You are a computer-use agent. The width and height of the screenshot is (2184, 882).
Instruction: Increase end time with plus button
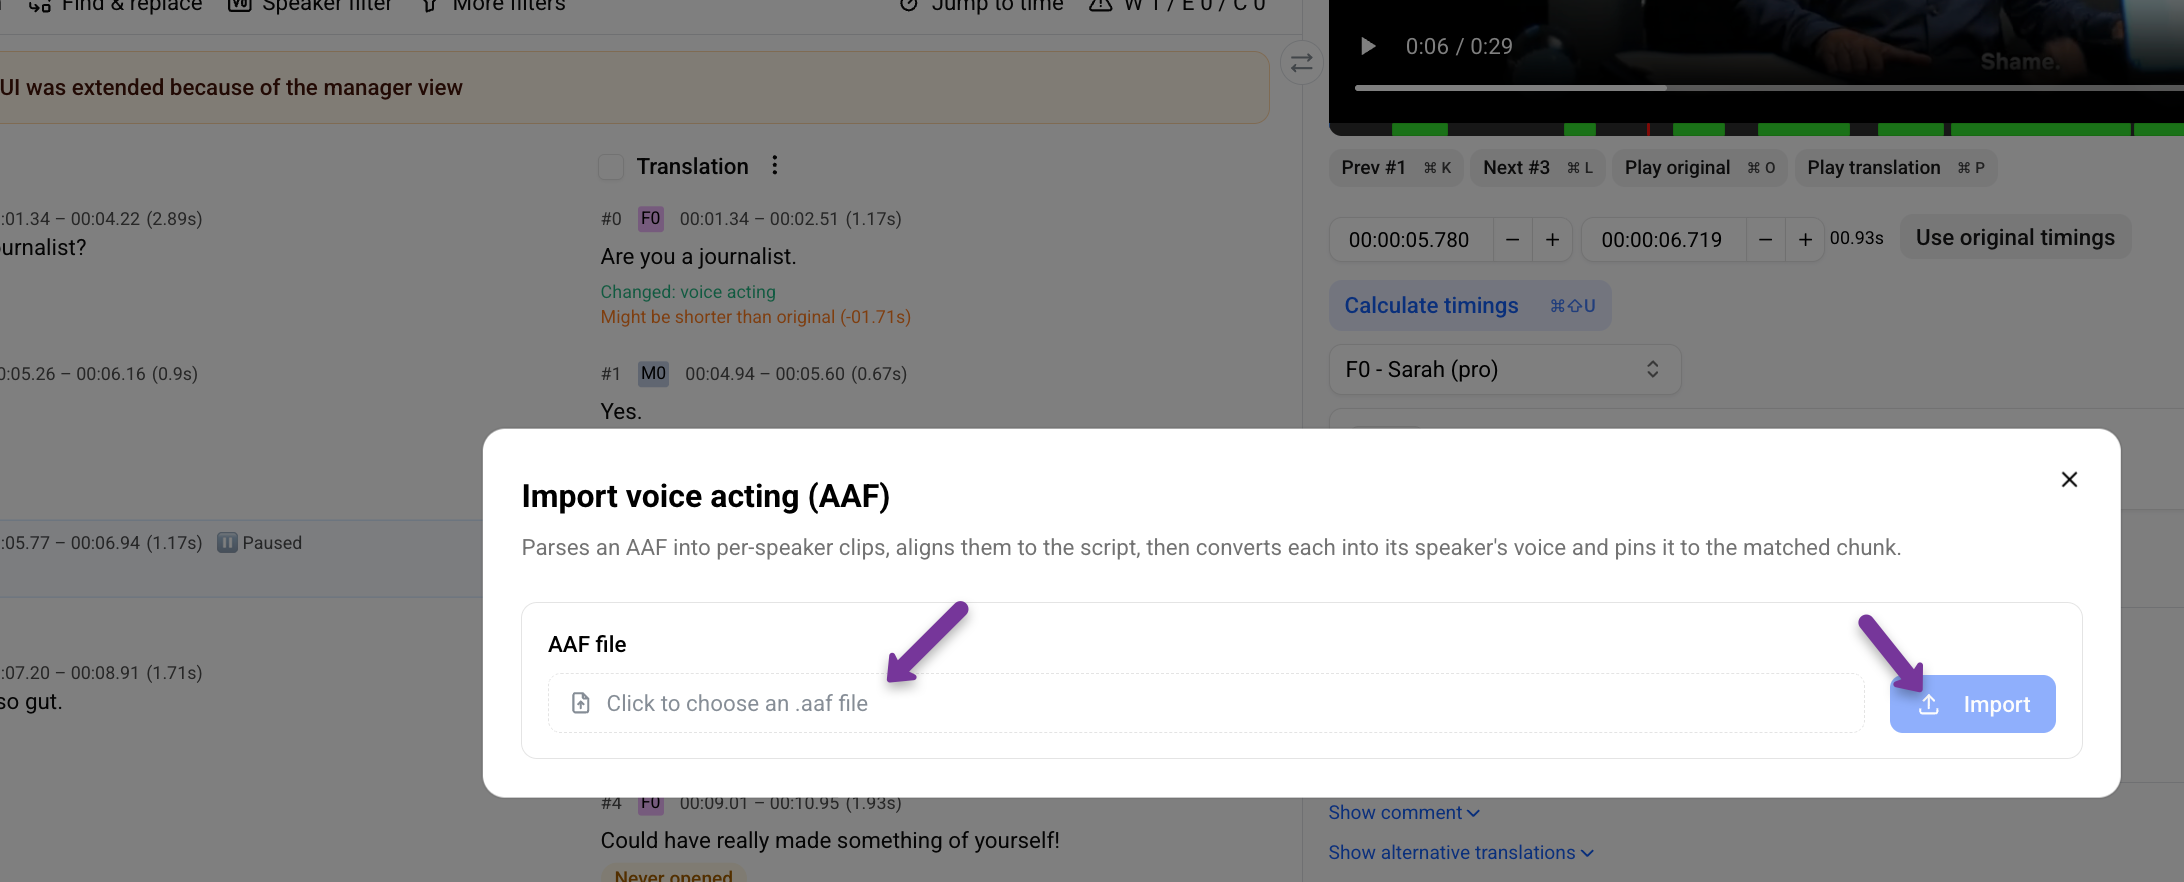coord(1805,240)
